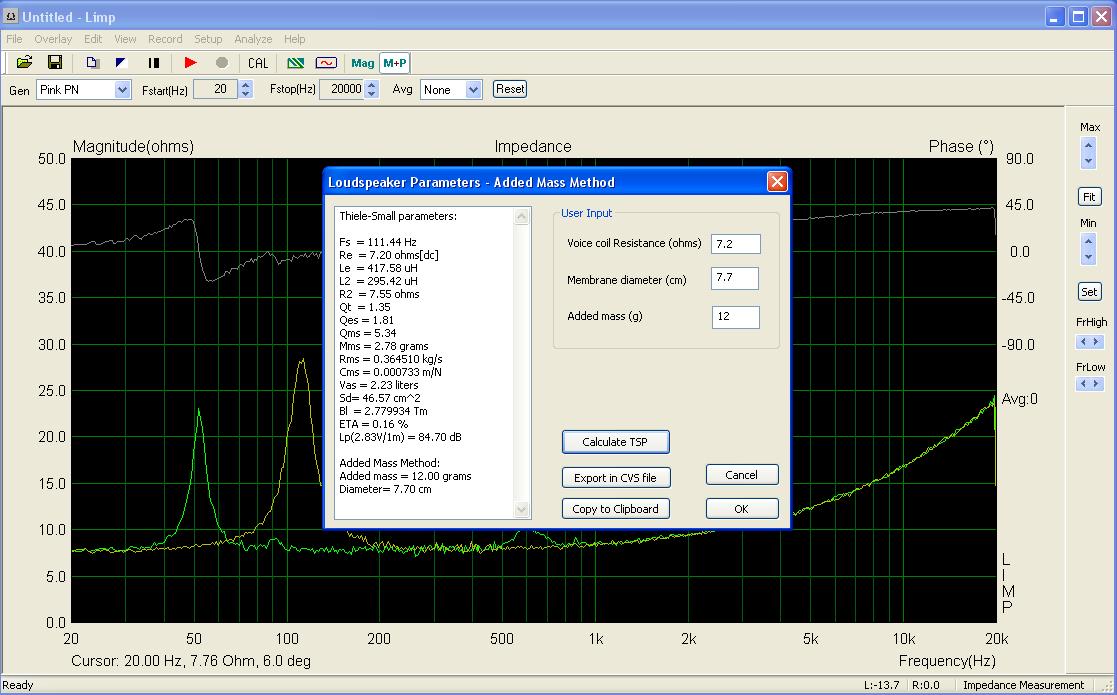Toggle the M+P magnitude and phase view
1117x695 pixels.
tap(395, 63)
